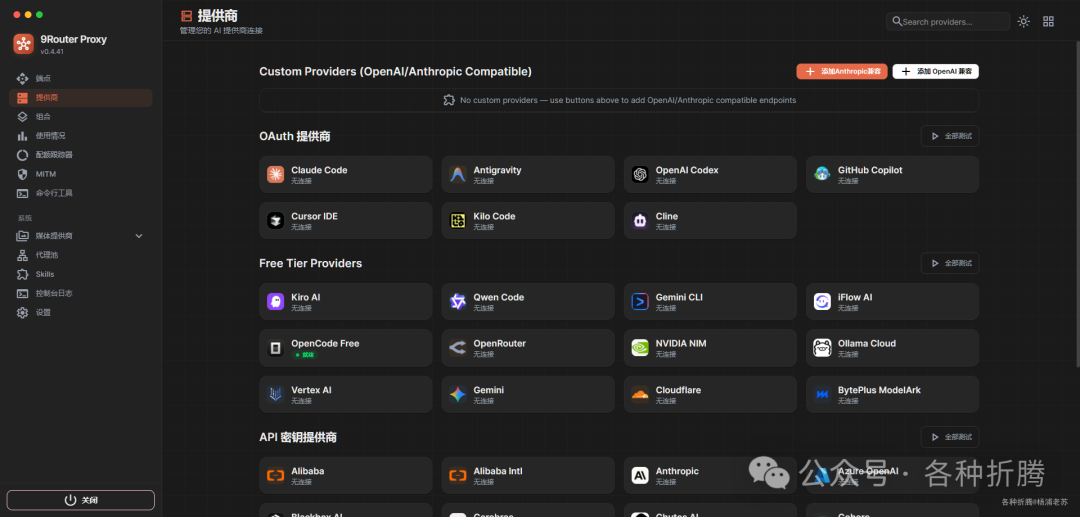Switch to grid view icon
Screen dimensions: 1080x517
1048,21
